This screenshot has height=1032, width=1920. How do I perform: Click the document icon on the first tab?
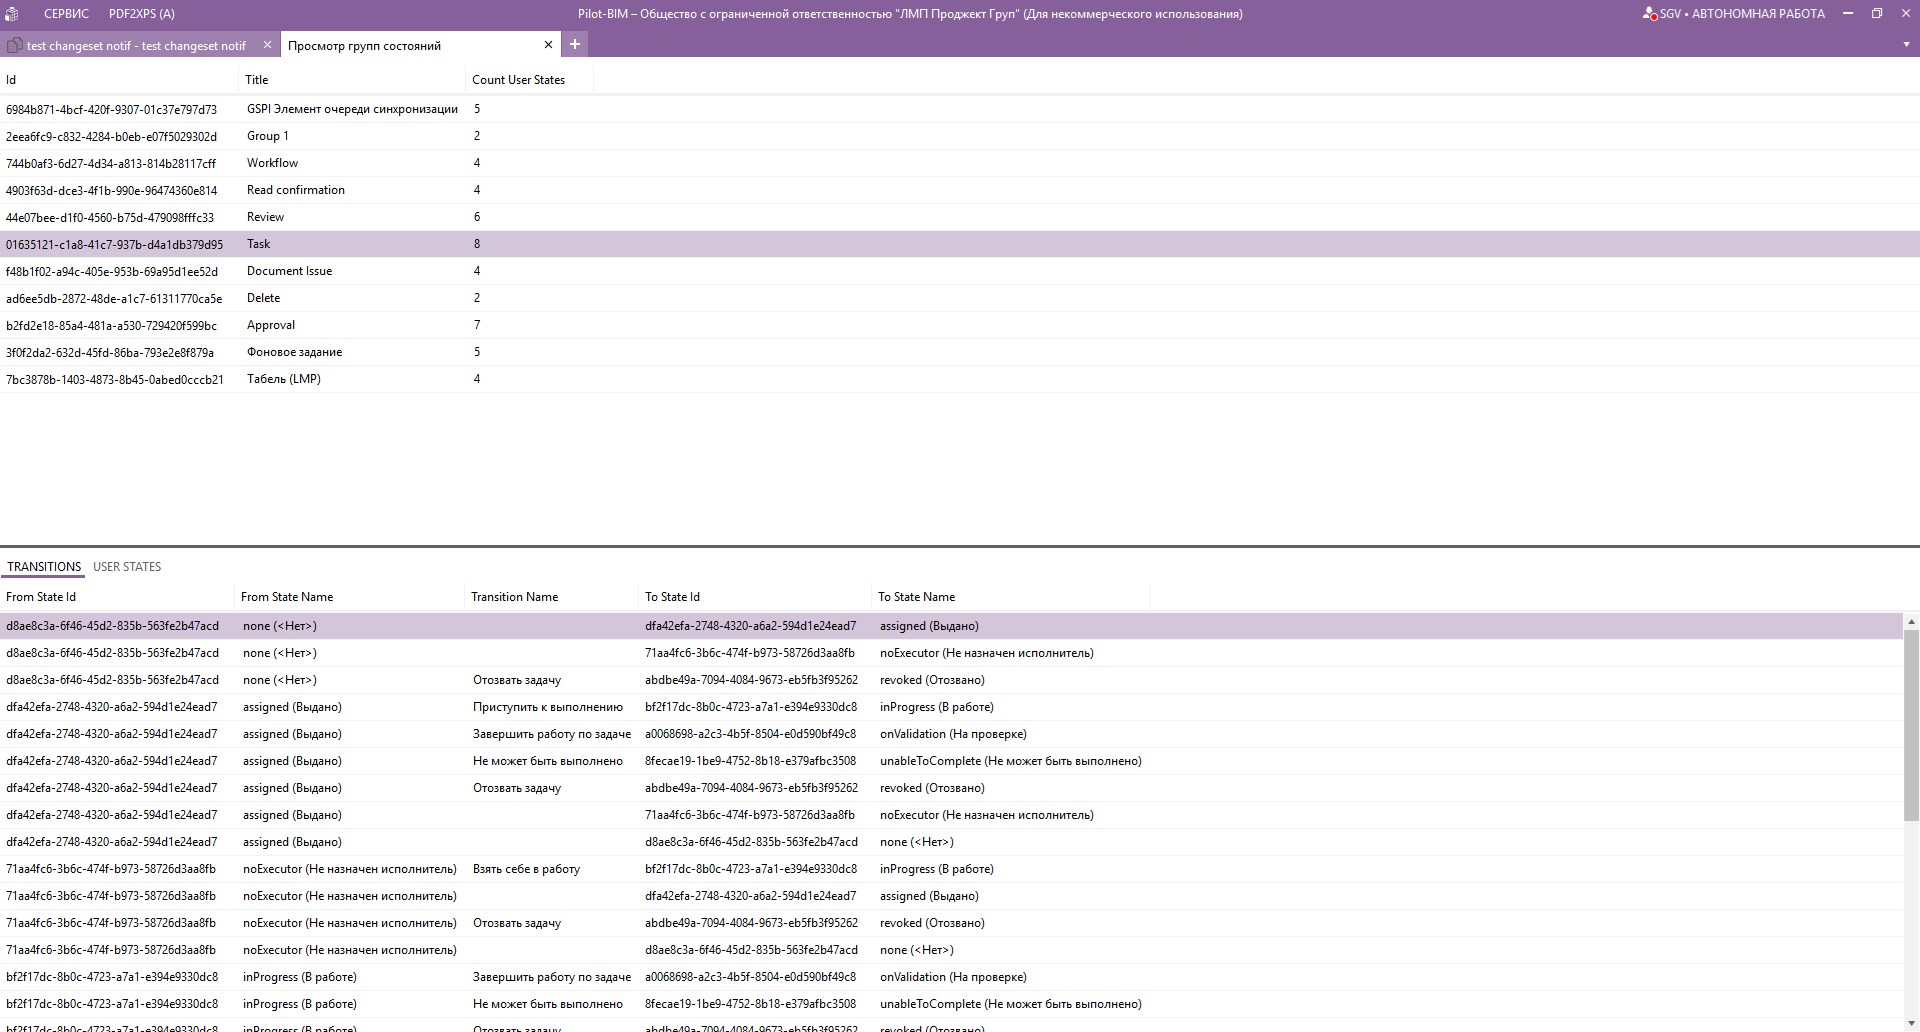point(15,45)
